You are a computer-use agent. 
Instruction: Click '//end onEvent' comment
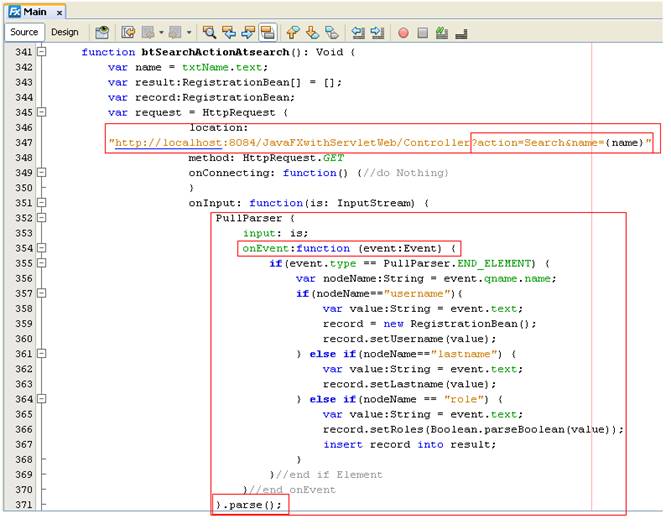(x=293, y=490)
